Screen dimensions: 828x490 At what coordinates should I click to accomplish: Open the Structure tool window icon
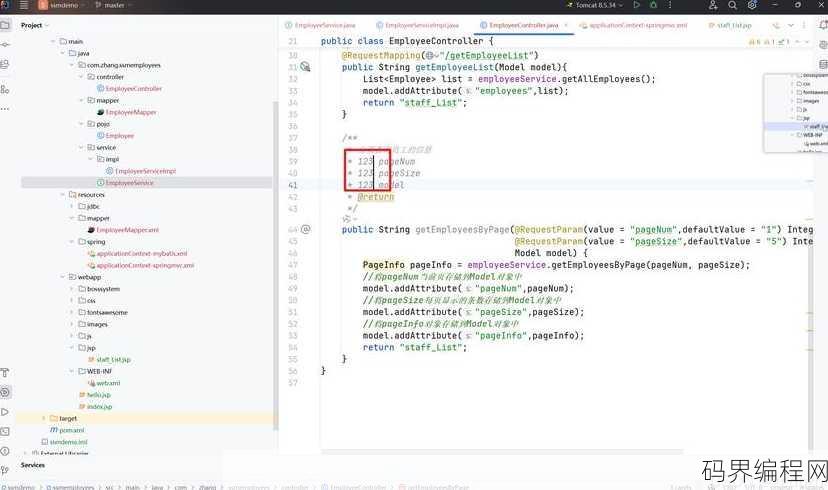coord(5,89)
